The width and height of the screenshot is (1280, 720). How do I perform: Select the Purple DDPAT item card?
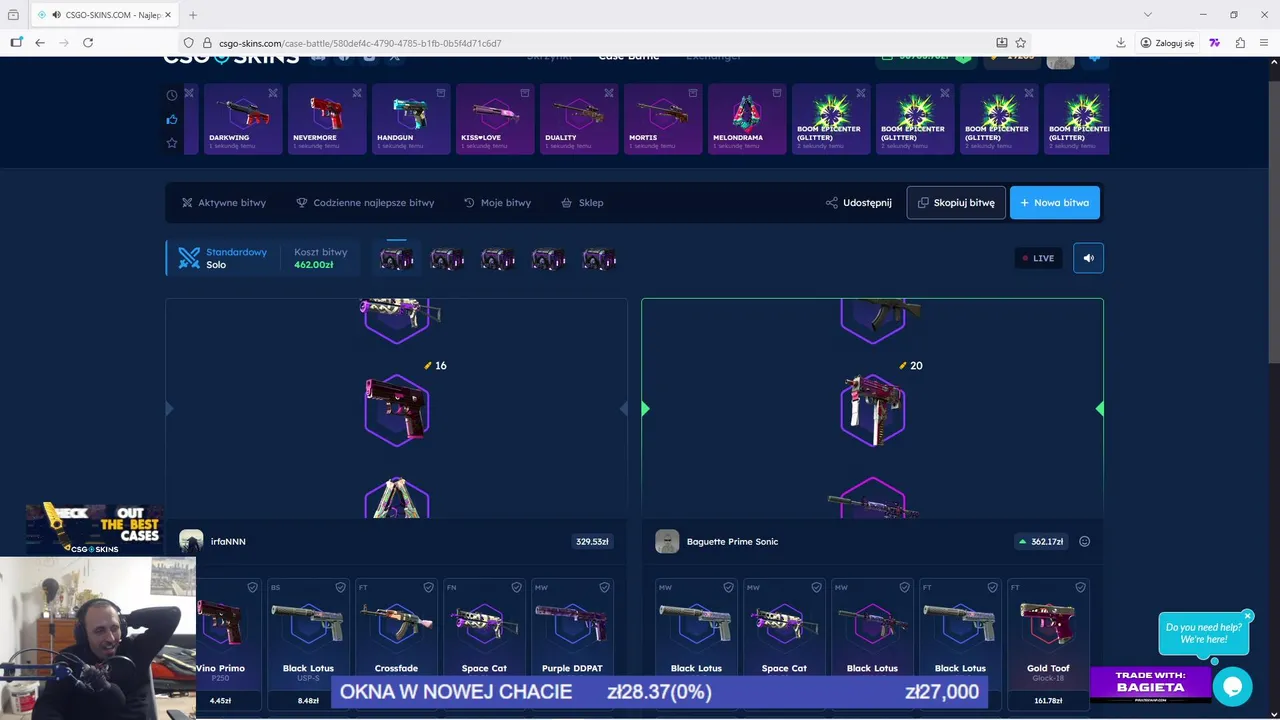click(x=572, y=645)
